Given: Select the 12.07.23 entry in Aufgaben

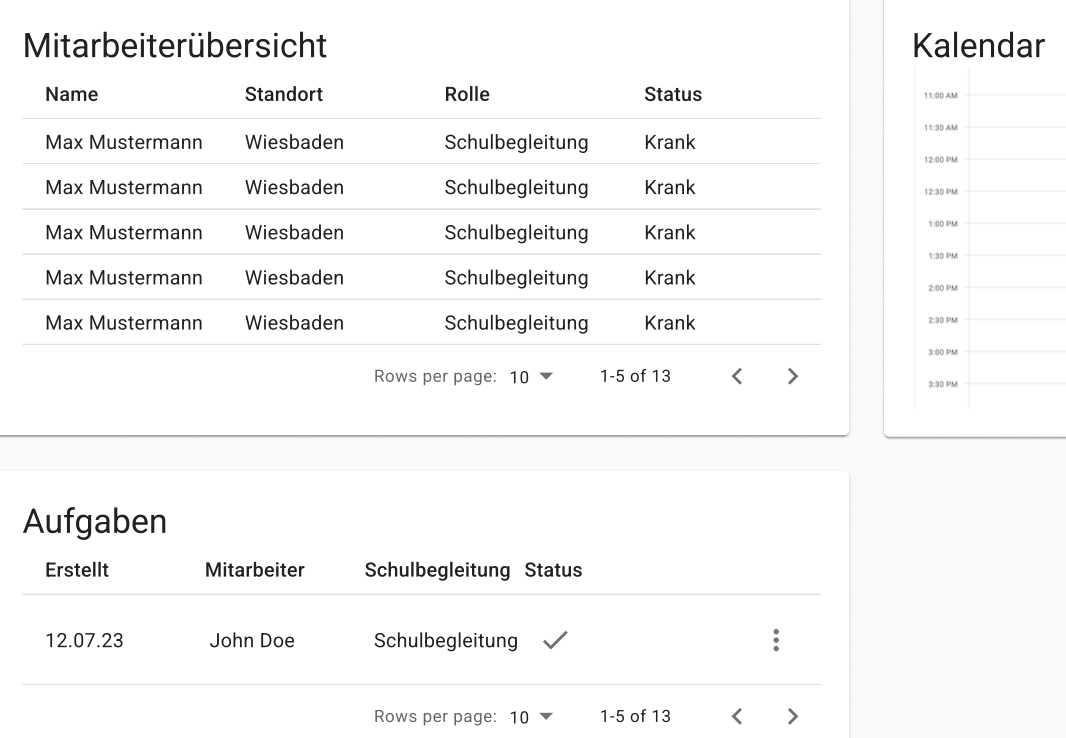Looking at the screenshot, I should click(x=84, y=640).
